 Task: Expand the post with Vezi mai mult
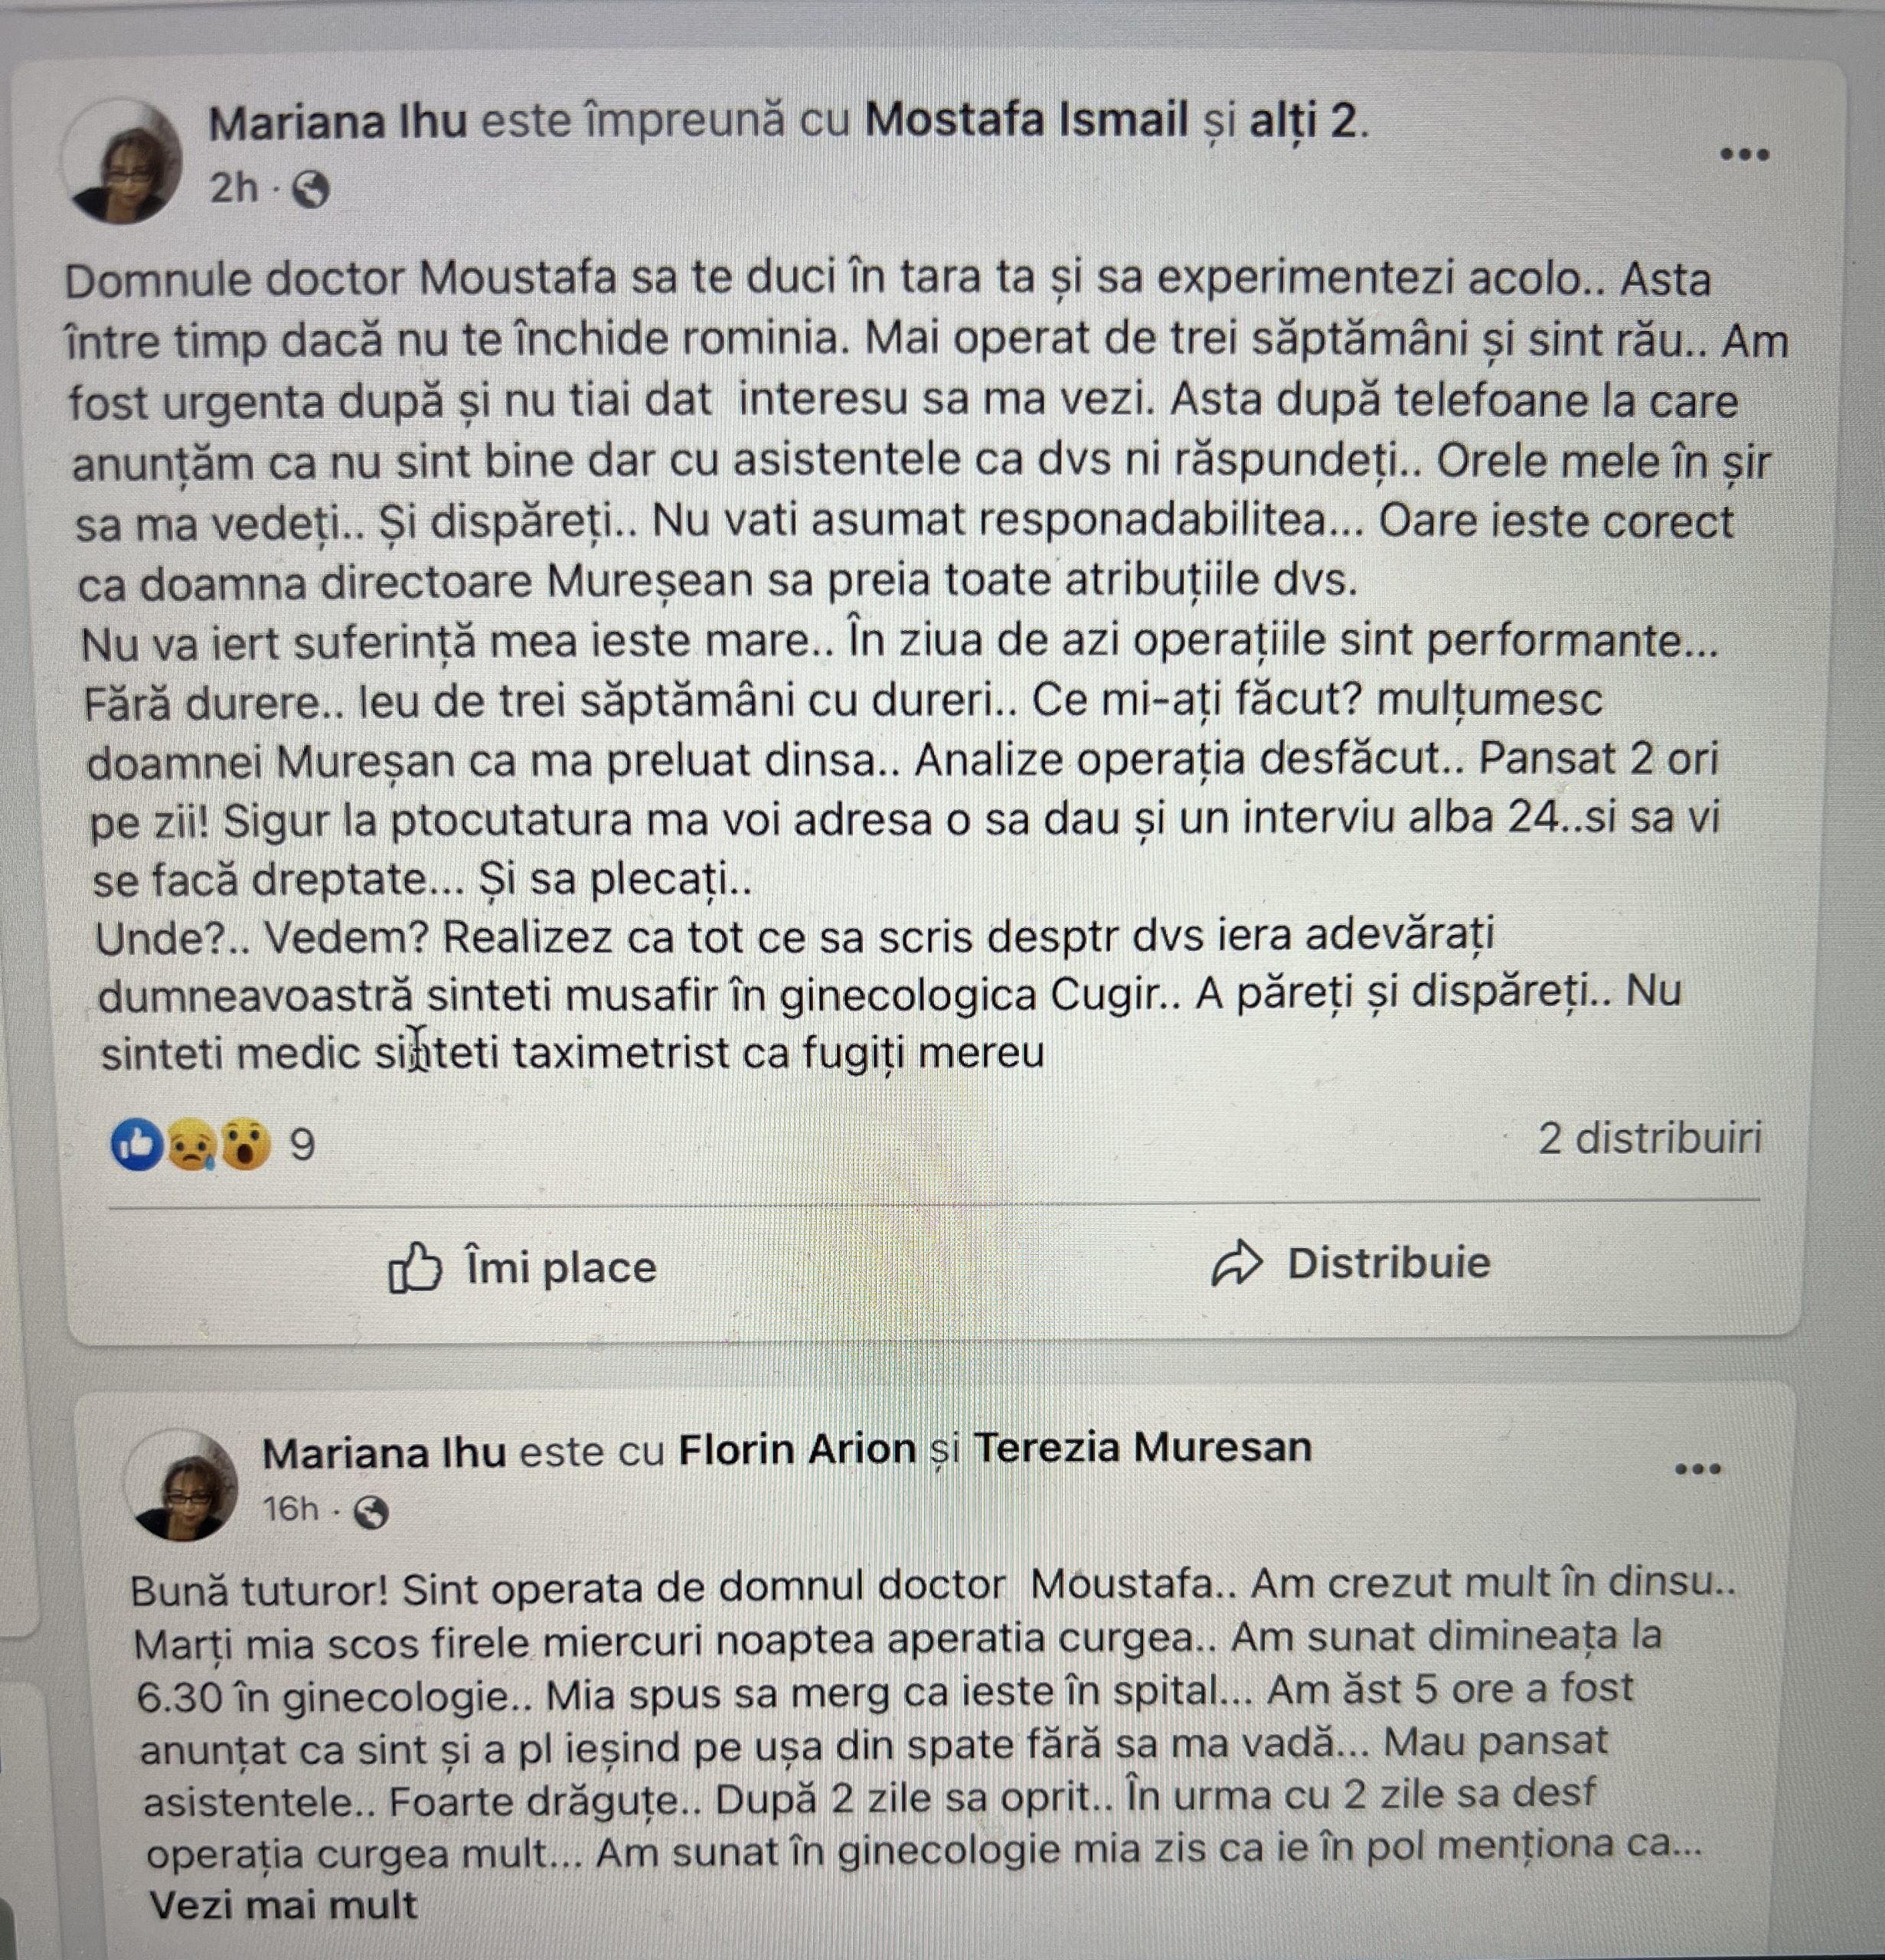[x=283, y=1905]
